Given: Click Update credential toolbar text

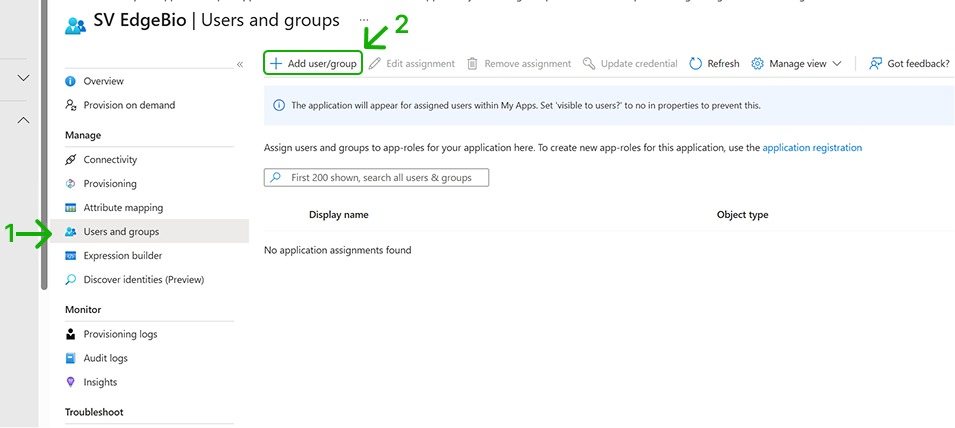Looking at the screenshot, I should 639,63.
